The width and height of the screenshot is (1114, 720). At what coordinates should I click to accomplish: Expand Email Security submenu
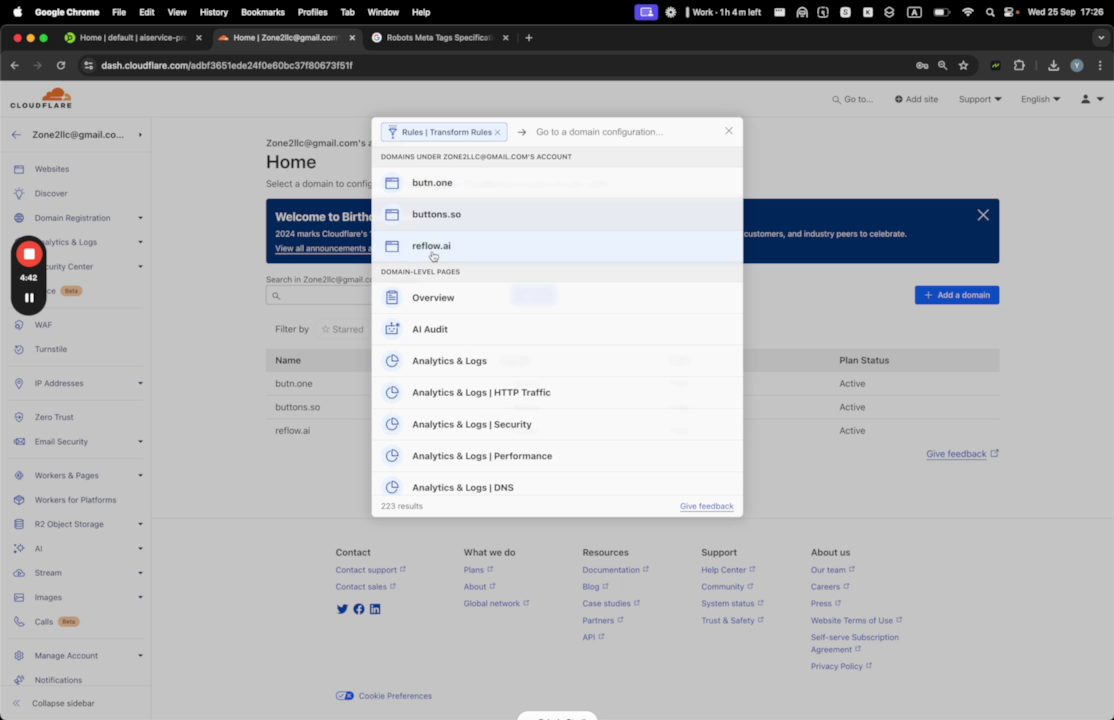[x=140, y=441]
